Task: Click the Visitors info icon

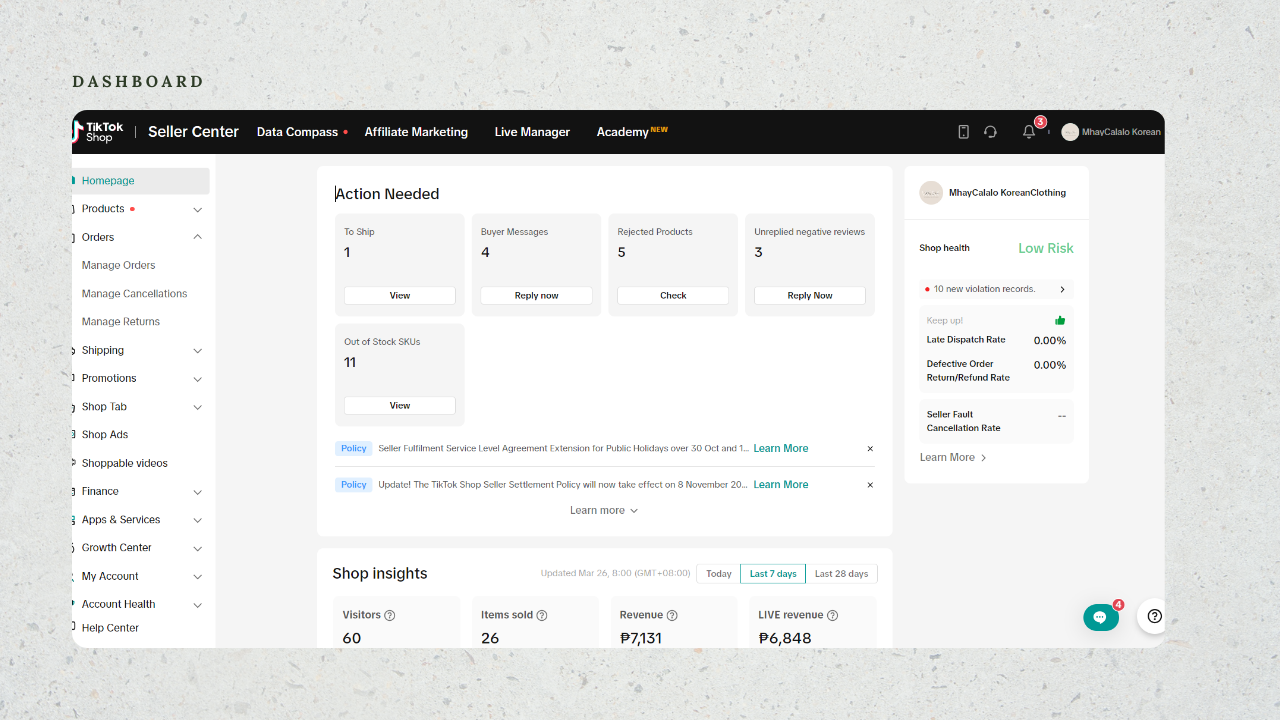Action: pos(390,616)
